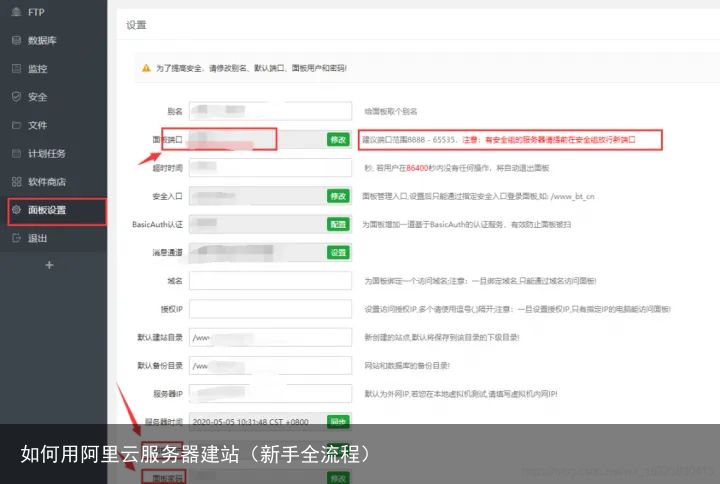Click 修改 button for panel port
Screen dimensions: 720x484
tap(338, 140)
